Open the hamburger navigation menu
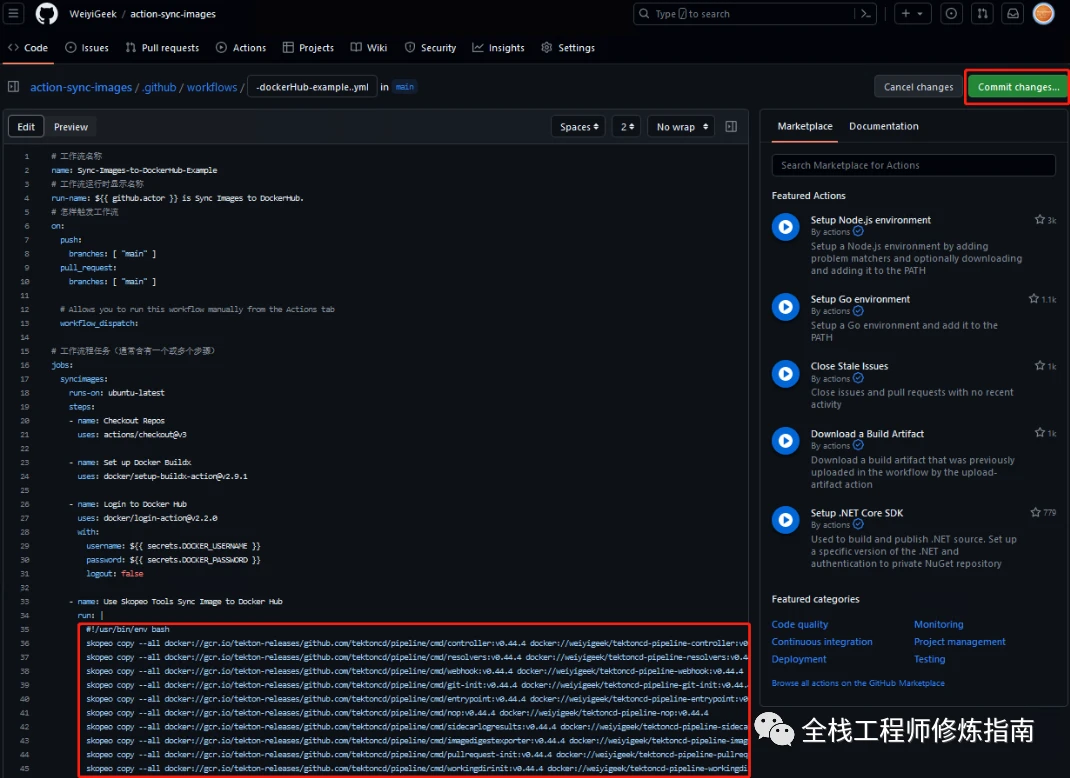The height and width of the screenshot is (778, 1070). click(x=13, y=13)
